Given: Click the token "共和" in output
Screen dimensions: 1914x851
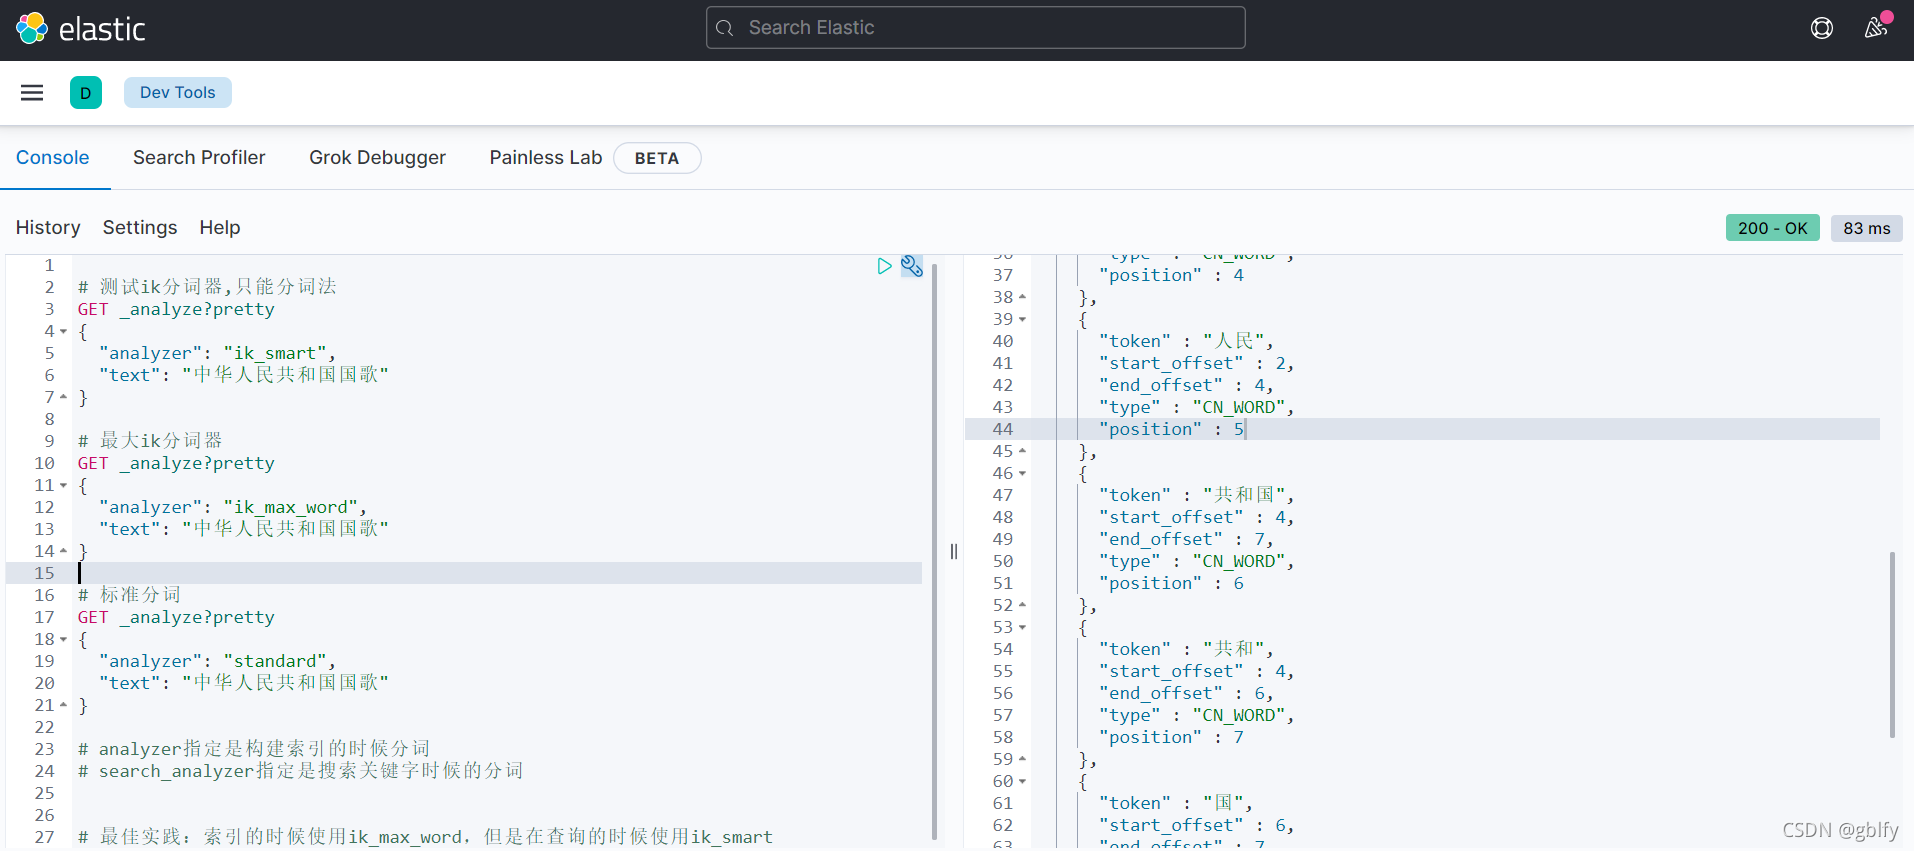Looking at the screenshot, I should [1234, 649].
